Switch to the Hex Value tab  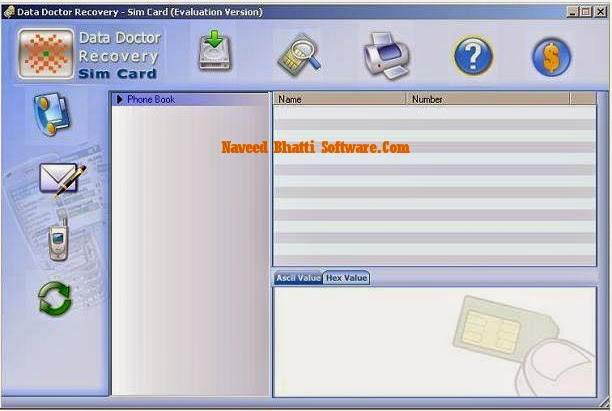[346, 278]
